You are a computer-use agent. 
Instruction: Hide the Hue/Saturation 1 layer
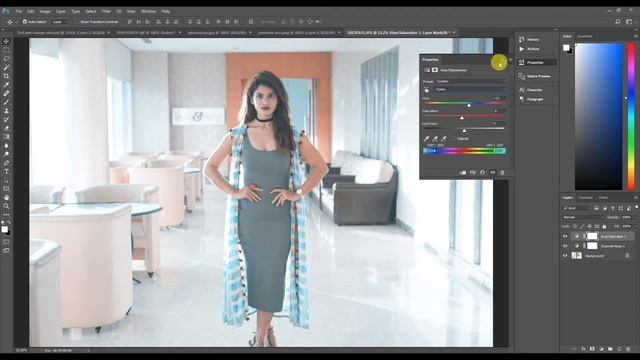pyautogui.click(x=565, y=236)
